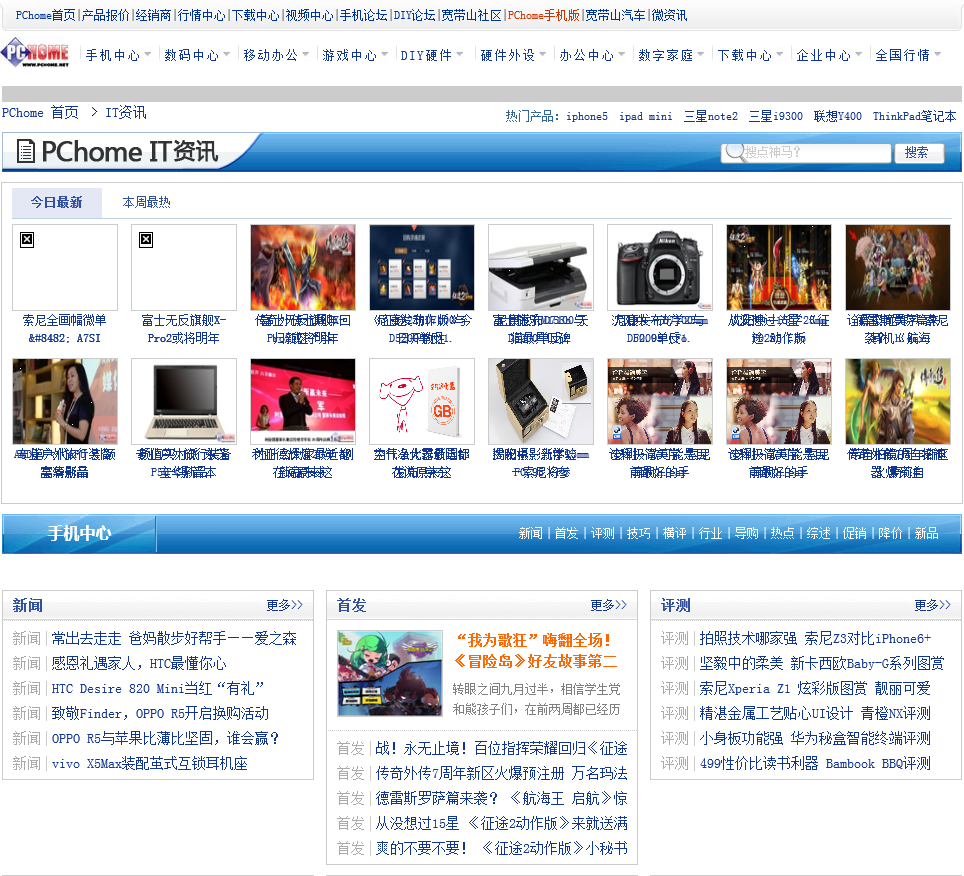
Task: Open hot product link 联想Y400
Action: (x=837, y=116)
